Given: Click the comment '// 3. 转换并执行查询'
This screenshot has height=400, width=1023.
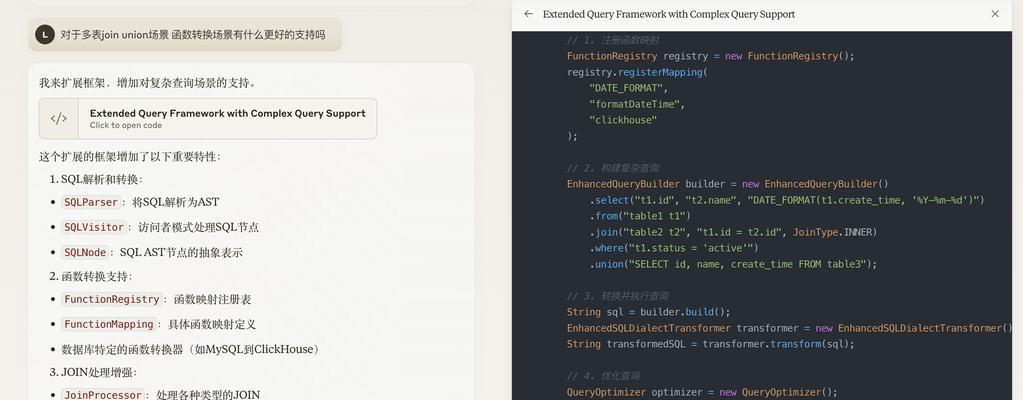Looking at the screenshot, I should pyautogui.click(x=617, y=296).
